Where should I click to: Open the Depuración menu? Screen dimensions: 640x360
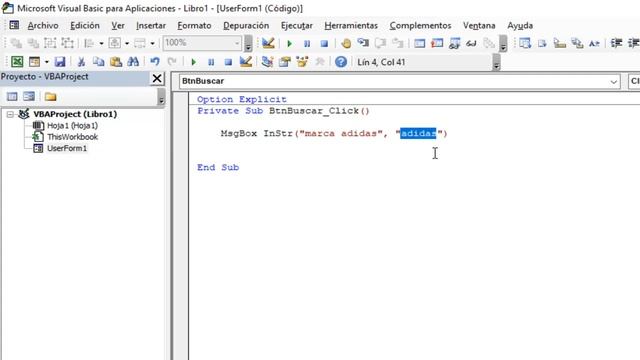pyautogui.click(x=246, y=25)
